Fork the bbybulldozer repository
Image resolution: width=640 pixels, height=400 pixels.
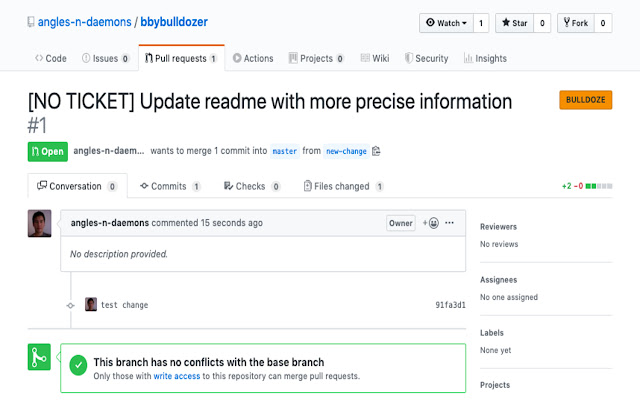click(576, 23)
